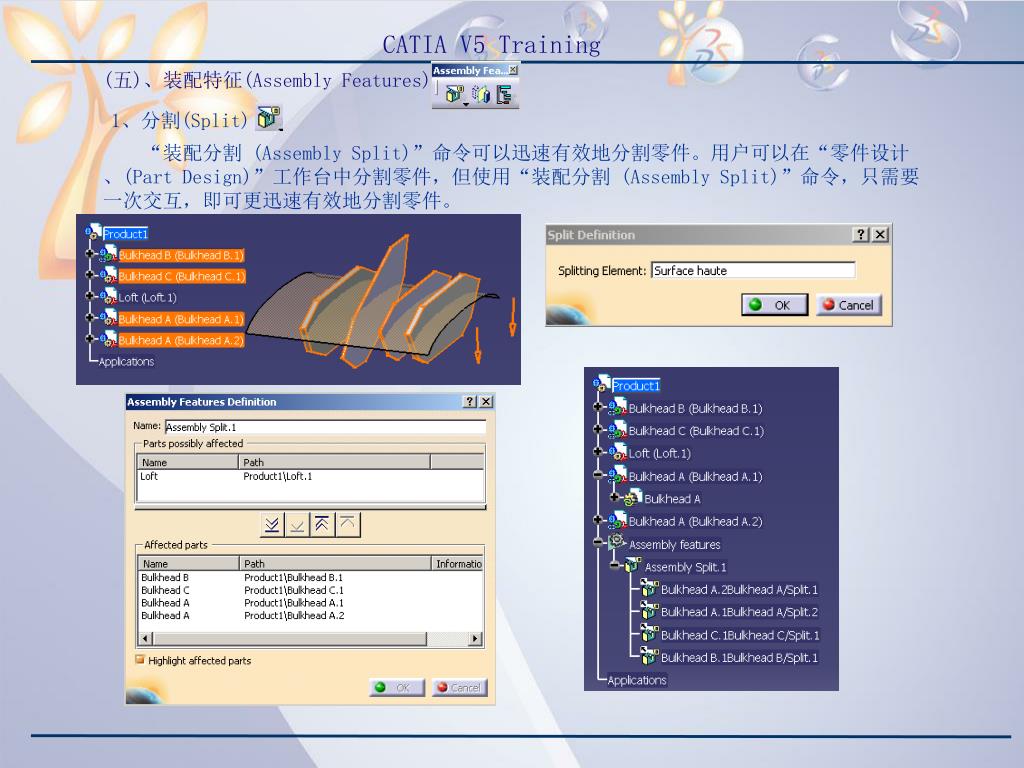Open help in Split Definition dialog
This screenshot has height=768, width=1024.
click(x=861, y=234)
